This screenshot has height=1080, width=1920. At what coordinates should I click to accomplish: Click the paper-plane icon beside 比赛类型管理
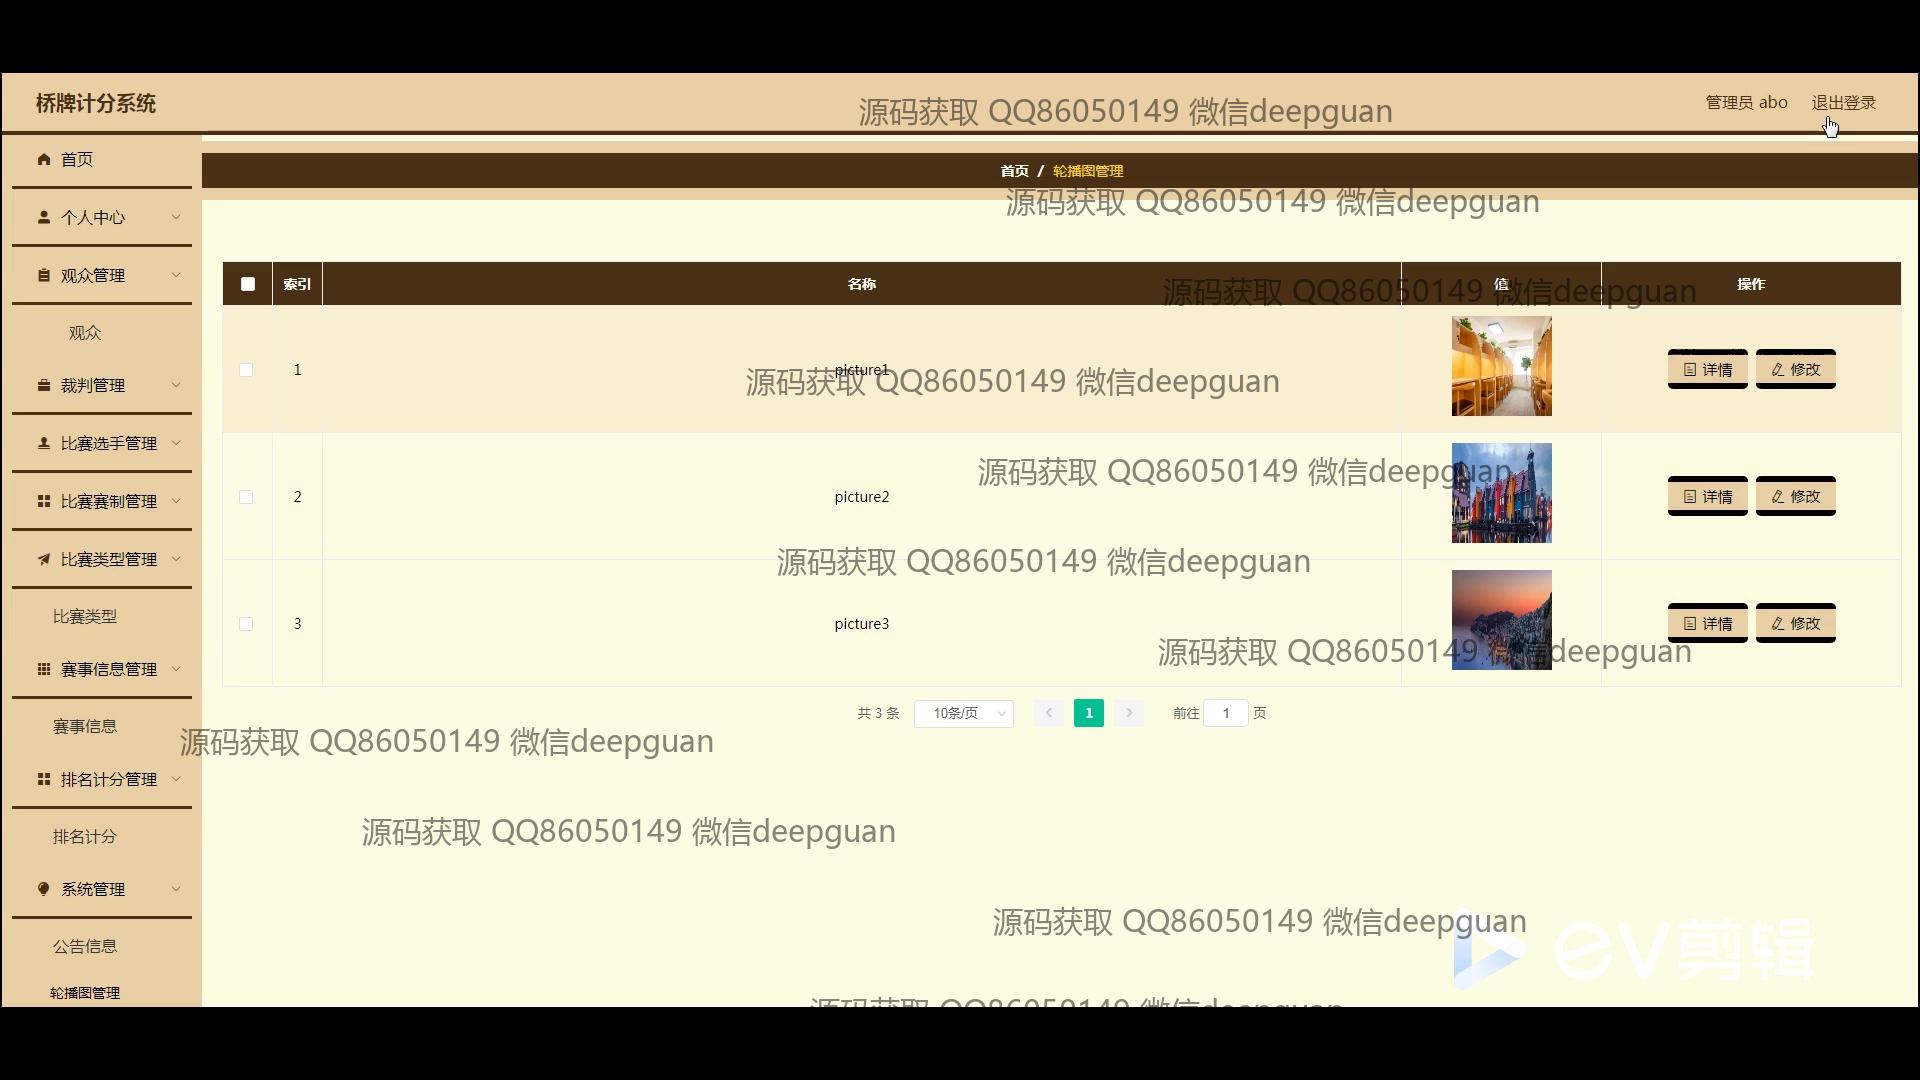coord(44,559)
